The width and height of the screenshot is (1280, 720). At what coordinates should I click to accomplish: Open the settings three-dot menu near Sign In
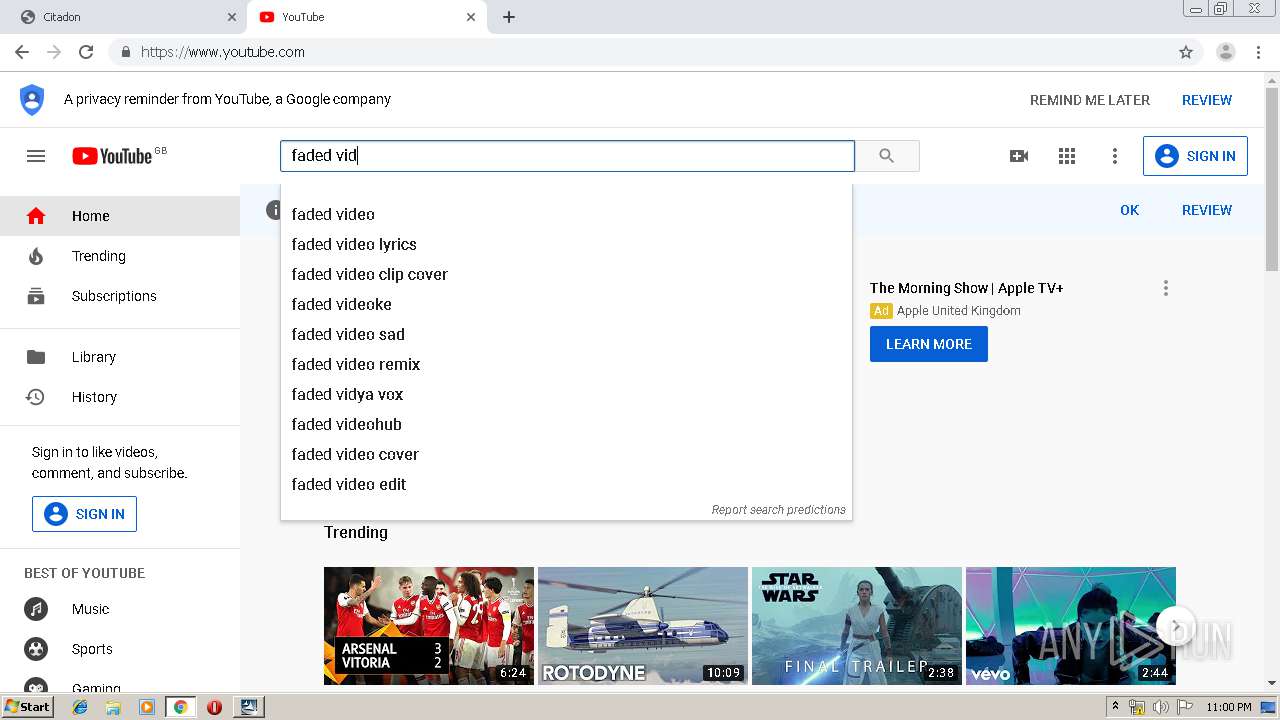coord(1115,156)
